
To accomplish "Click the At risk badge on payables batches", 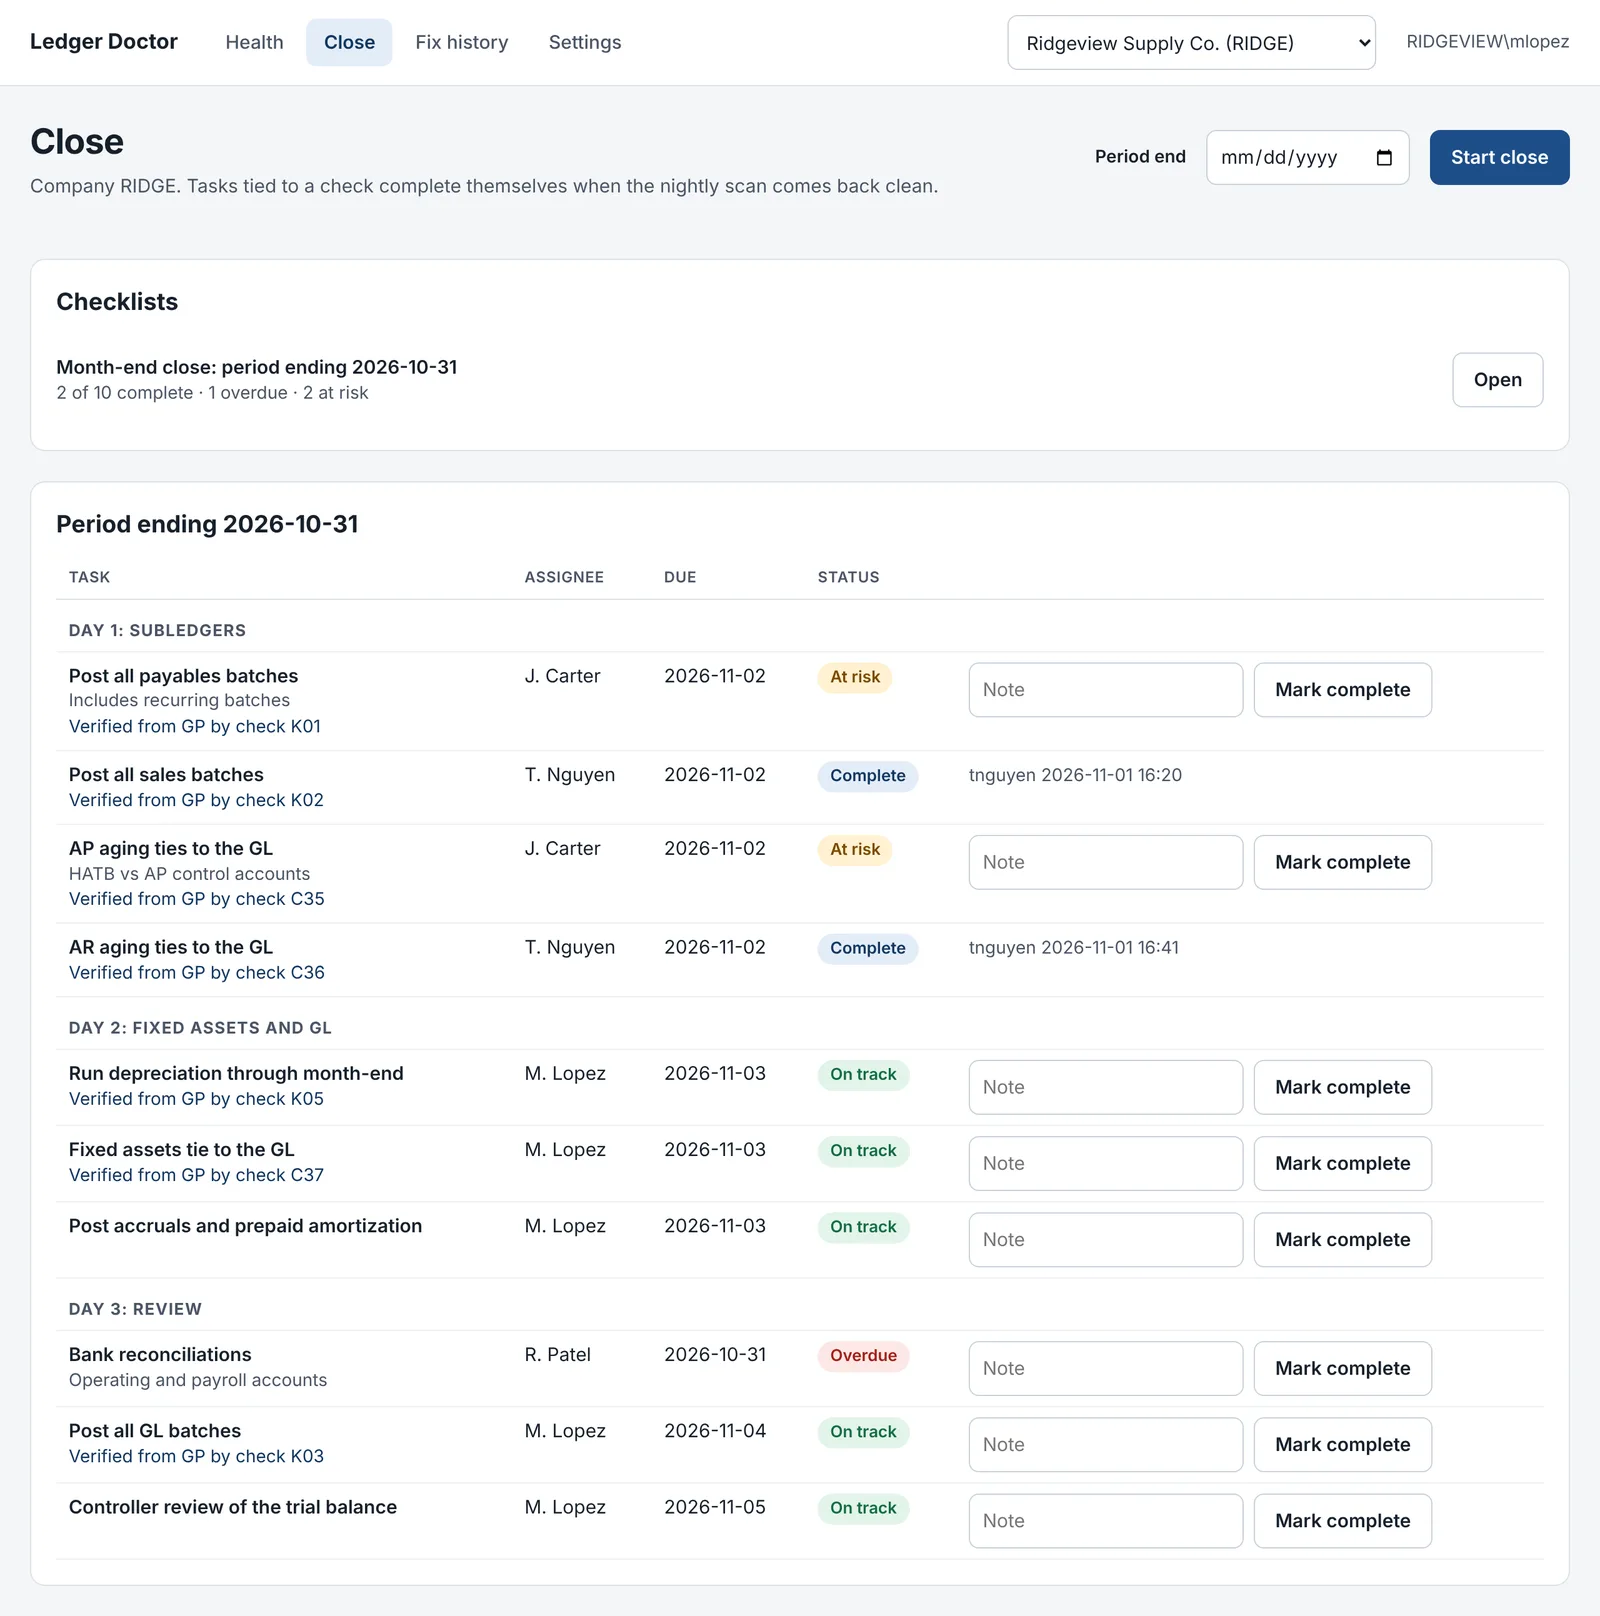I will [x=855, y=677].
